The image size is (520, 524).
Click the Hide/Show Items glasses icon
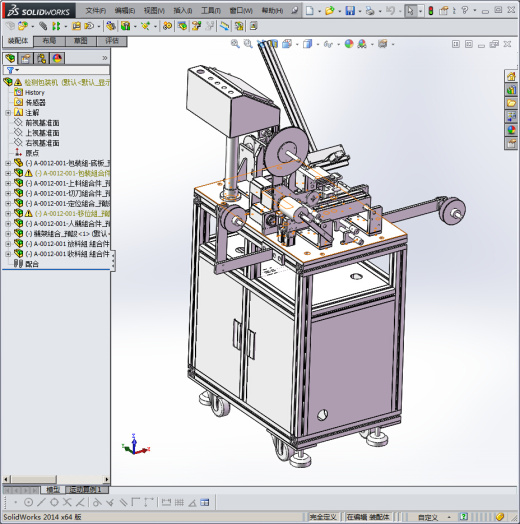[x=328, y=44]
